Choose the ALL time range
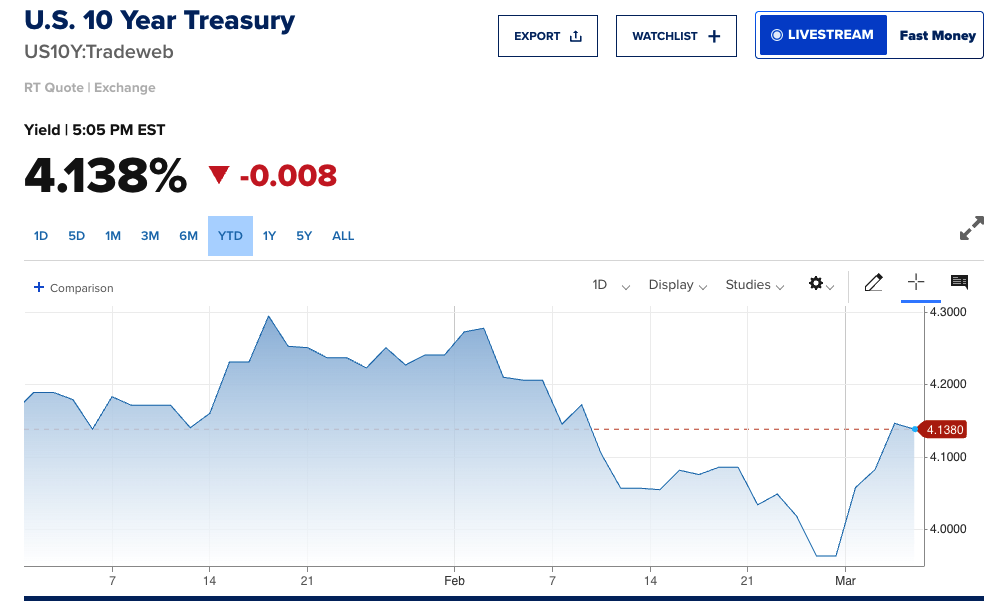The width and height of the screenshot is (986, 601). (x=343, y=236)
